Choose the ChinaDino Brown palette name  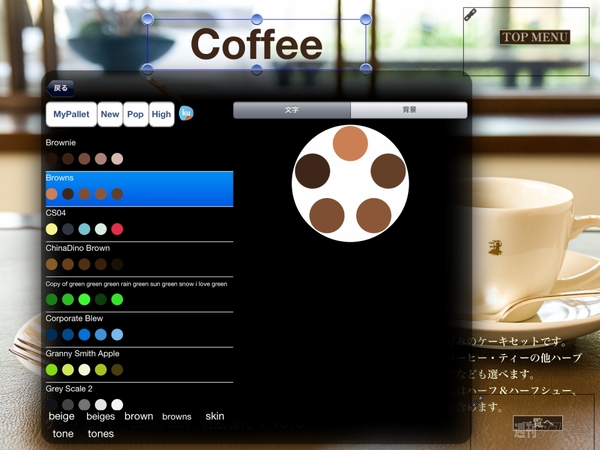coord(78,248)
